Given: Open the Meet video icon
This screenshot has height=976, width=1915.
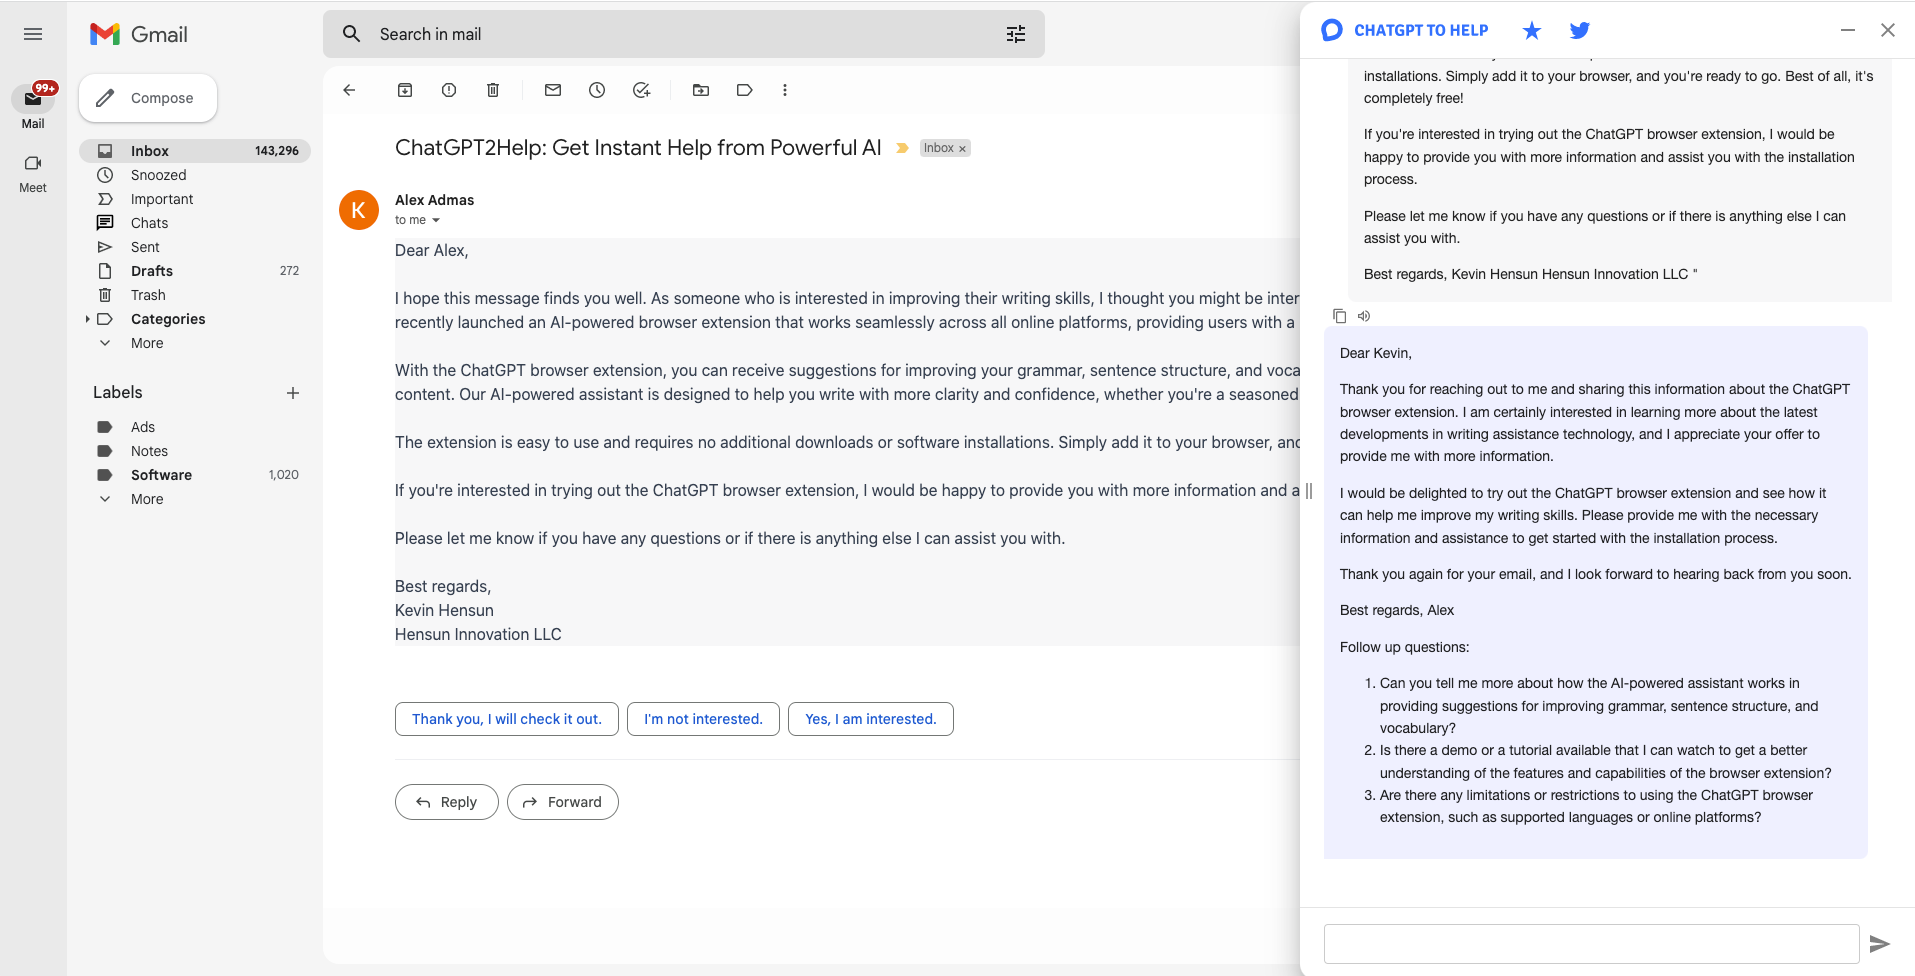Looking at the screenshot, I should (33, 163).
